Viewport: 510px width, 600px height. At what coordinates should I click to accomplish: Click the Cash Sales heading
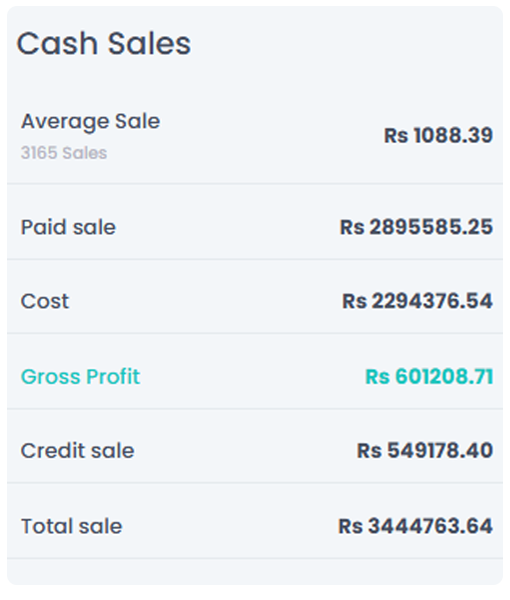coord(103,44)
